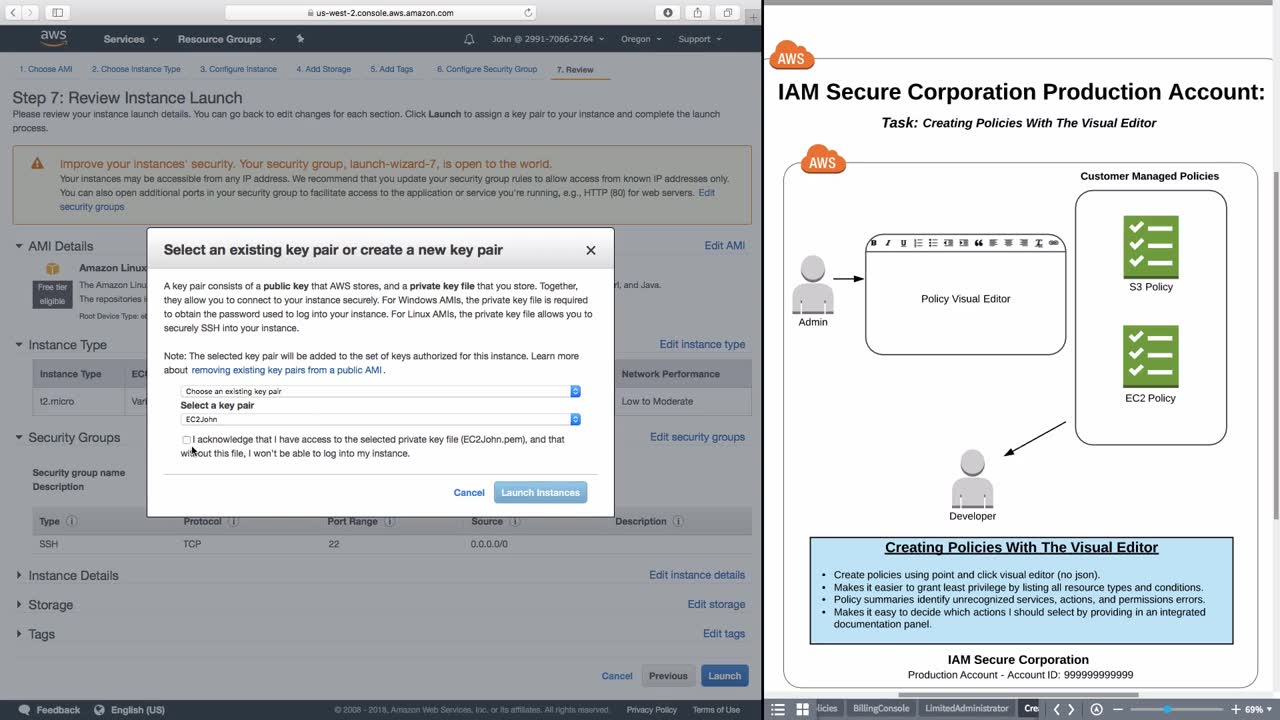Open the grid view icon in the diagram viewer
Image resolution: width=1280 pixels, height=720 pixels.
(802, 709)
